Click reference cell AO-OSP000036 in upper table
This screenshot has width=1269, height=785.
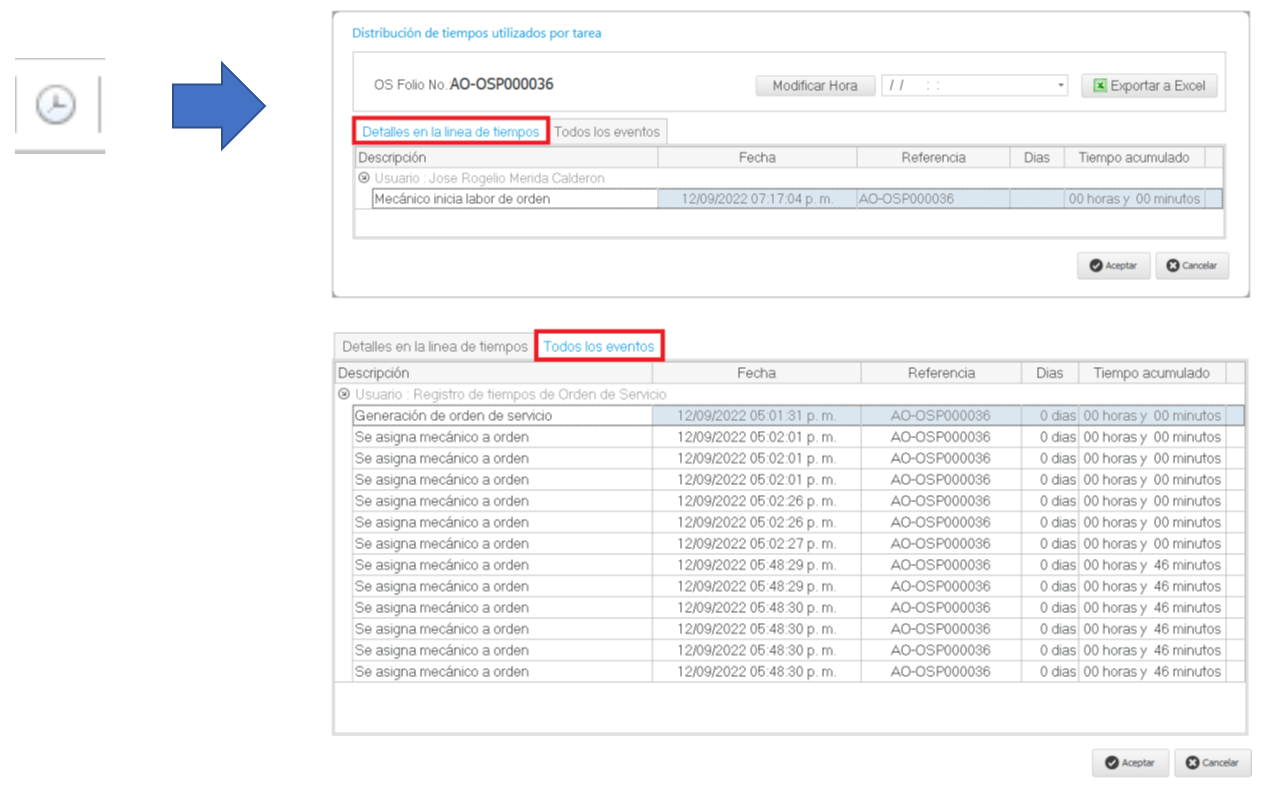933,199
